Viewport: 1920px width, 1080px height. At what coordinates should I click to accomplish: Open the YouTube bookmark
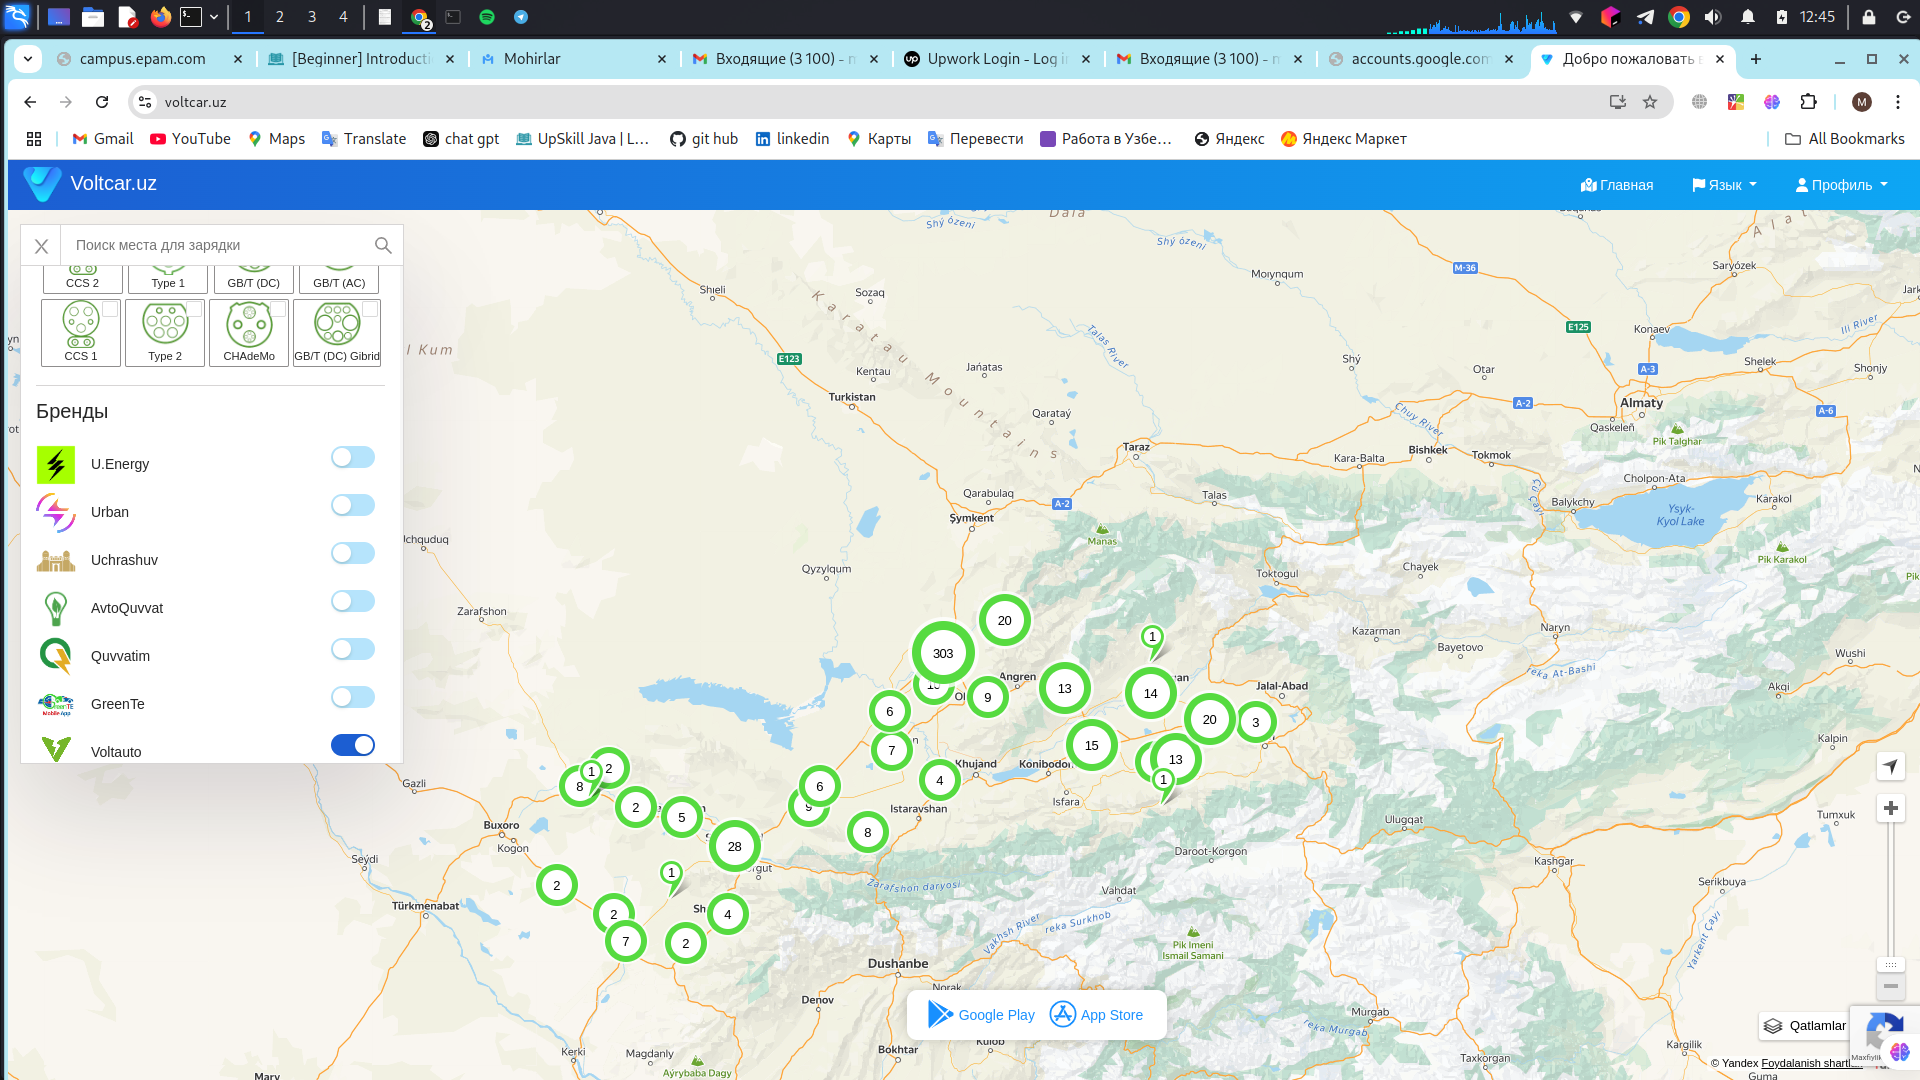pos(190,139)
